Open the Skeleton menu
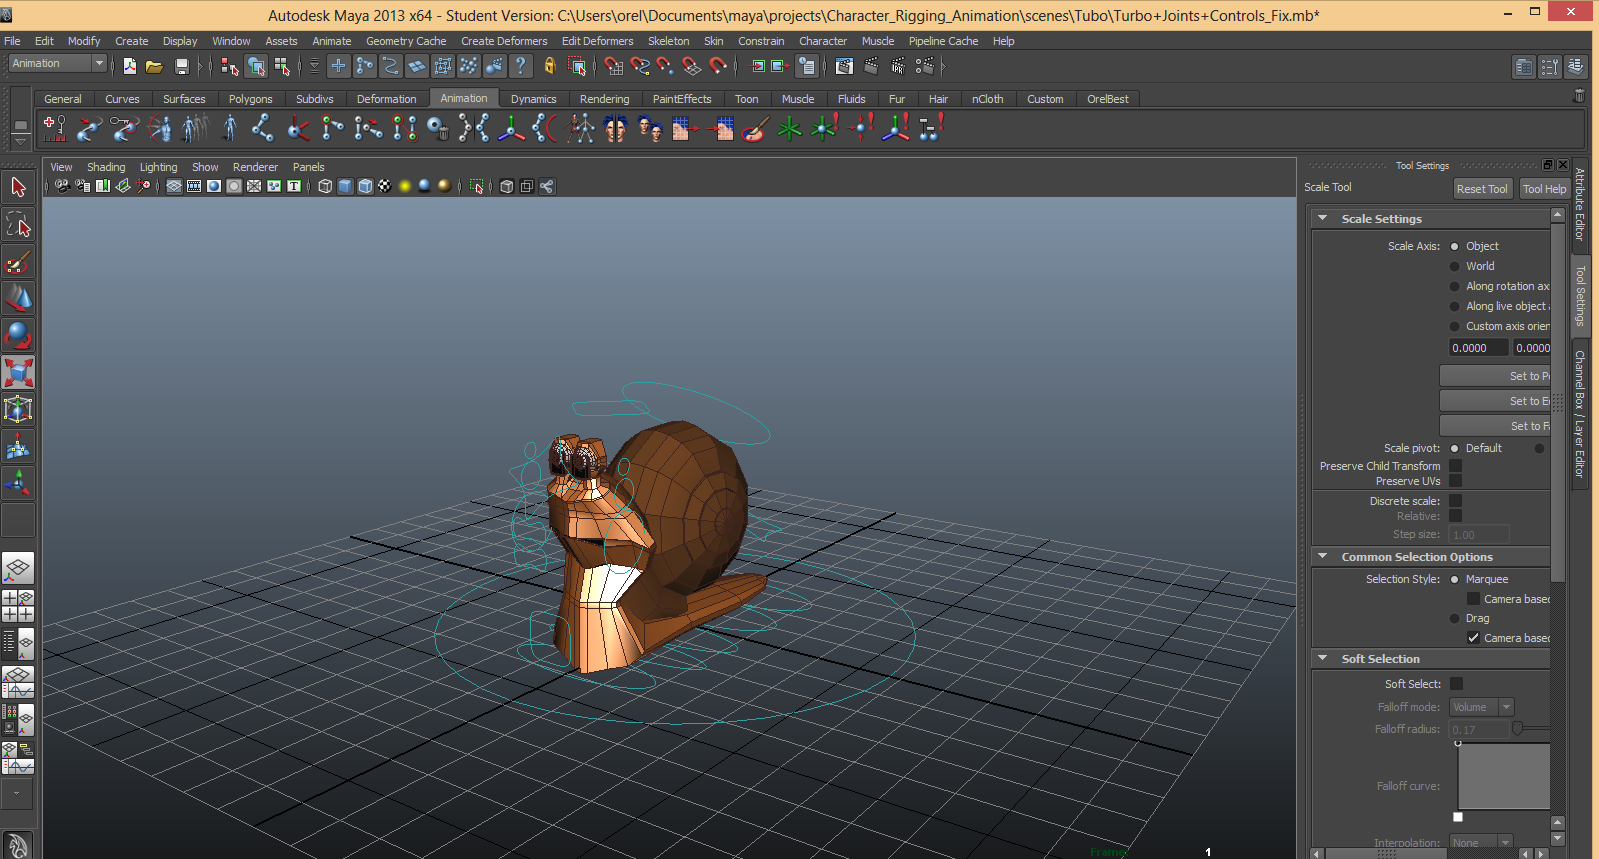1599x859 pixels. [x=668, y=41]
